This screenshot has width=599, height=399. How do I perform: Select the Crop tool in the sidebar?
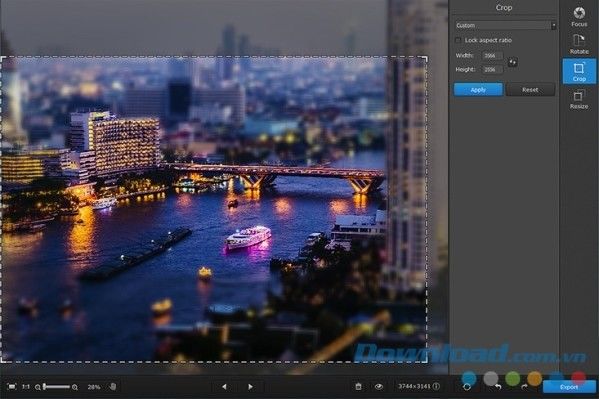pyautogui.click(x=579, y=71)
